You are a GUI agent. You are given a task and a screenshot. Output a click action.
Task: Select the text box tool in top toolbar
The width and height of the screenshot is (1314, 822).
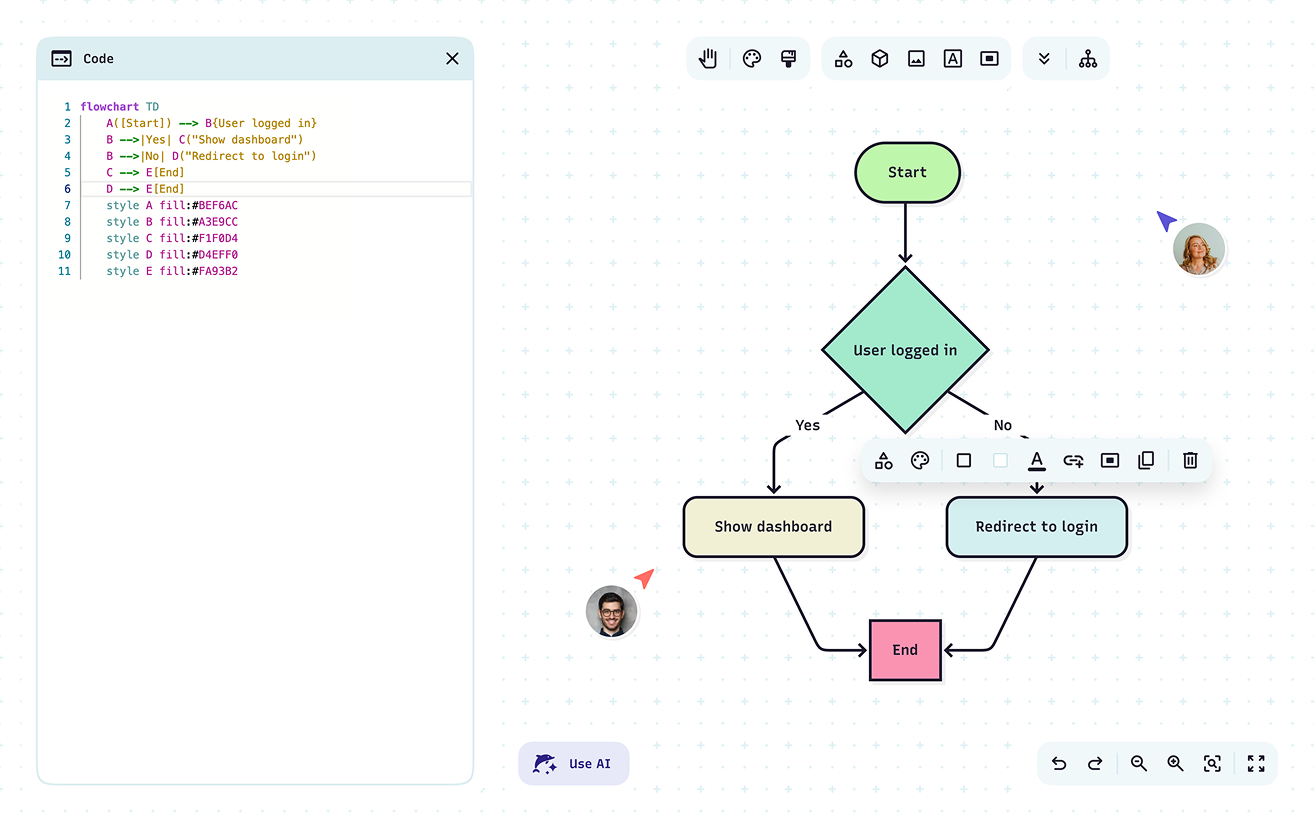953,59
